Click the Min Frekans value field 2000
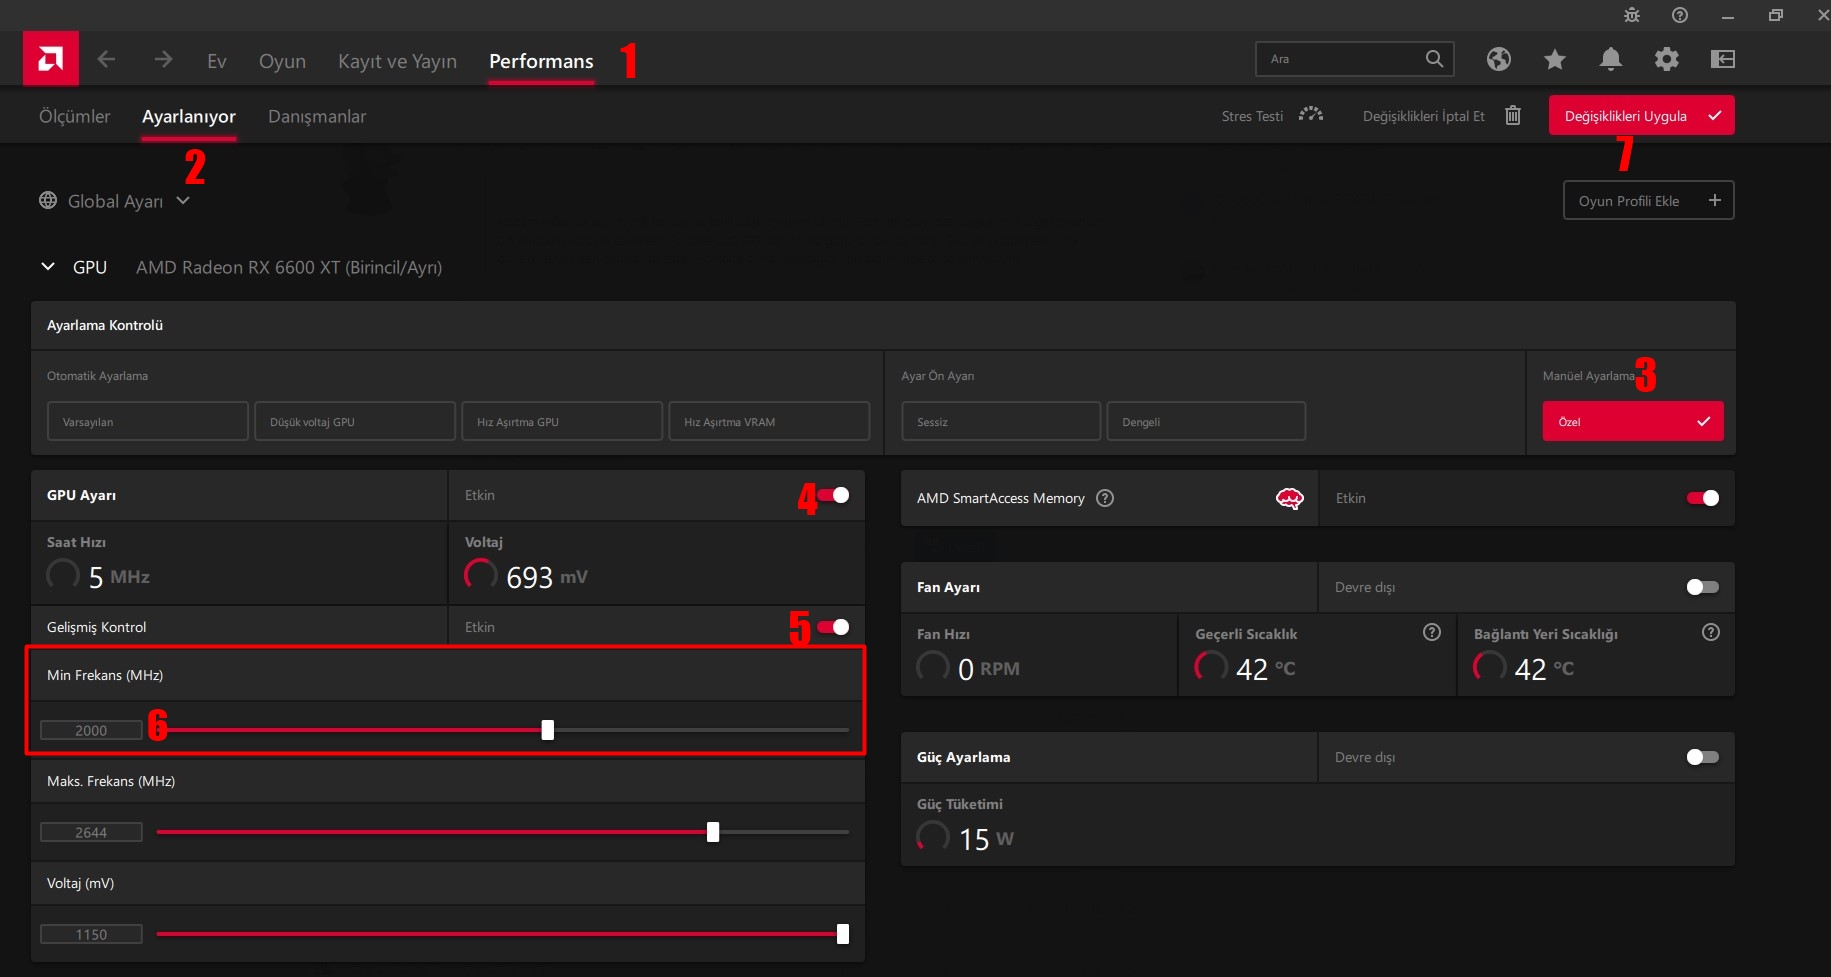 [x=91, y=730]
